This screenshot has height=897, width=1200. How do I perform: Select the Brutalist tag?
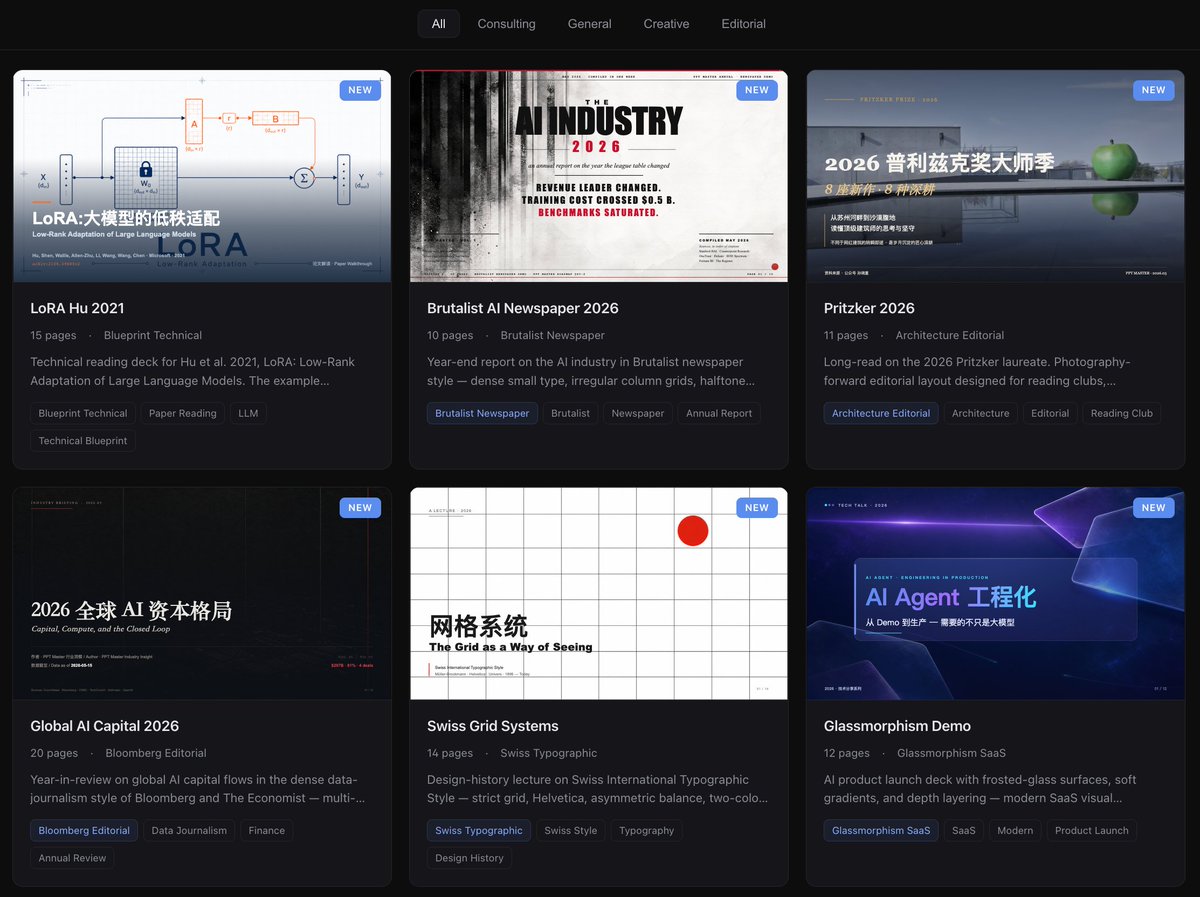570,413
